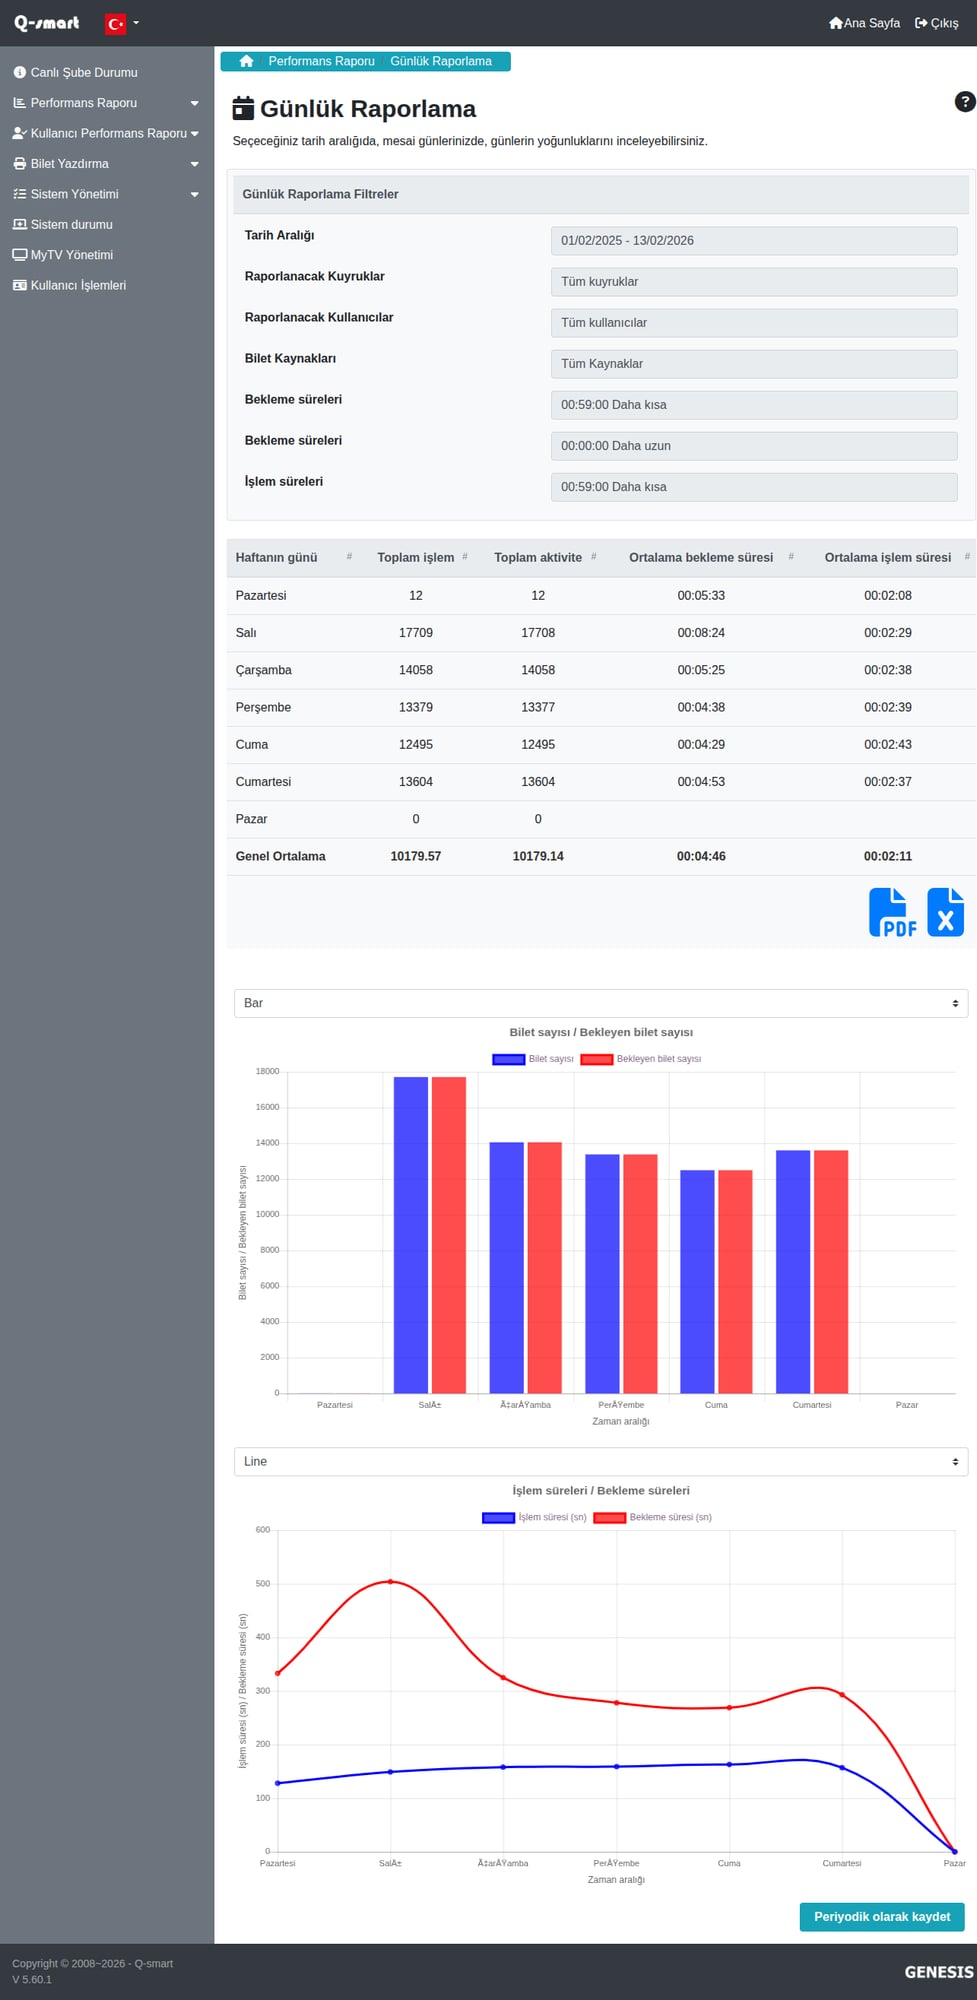Log out using Çıkış link
977x2000 pixels.
click(x=936, y=23)
